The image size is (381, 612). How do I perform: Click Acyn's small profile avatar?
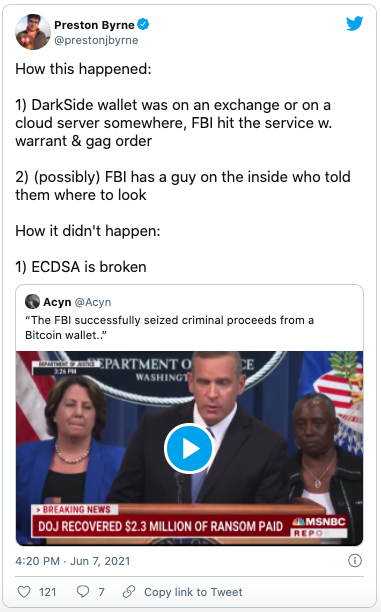(32, 302)
